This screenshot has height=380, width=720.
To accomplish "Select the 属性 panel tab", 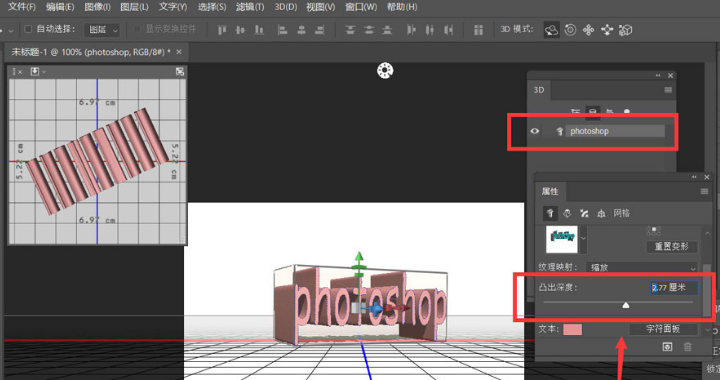I will pos(550,191).
